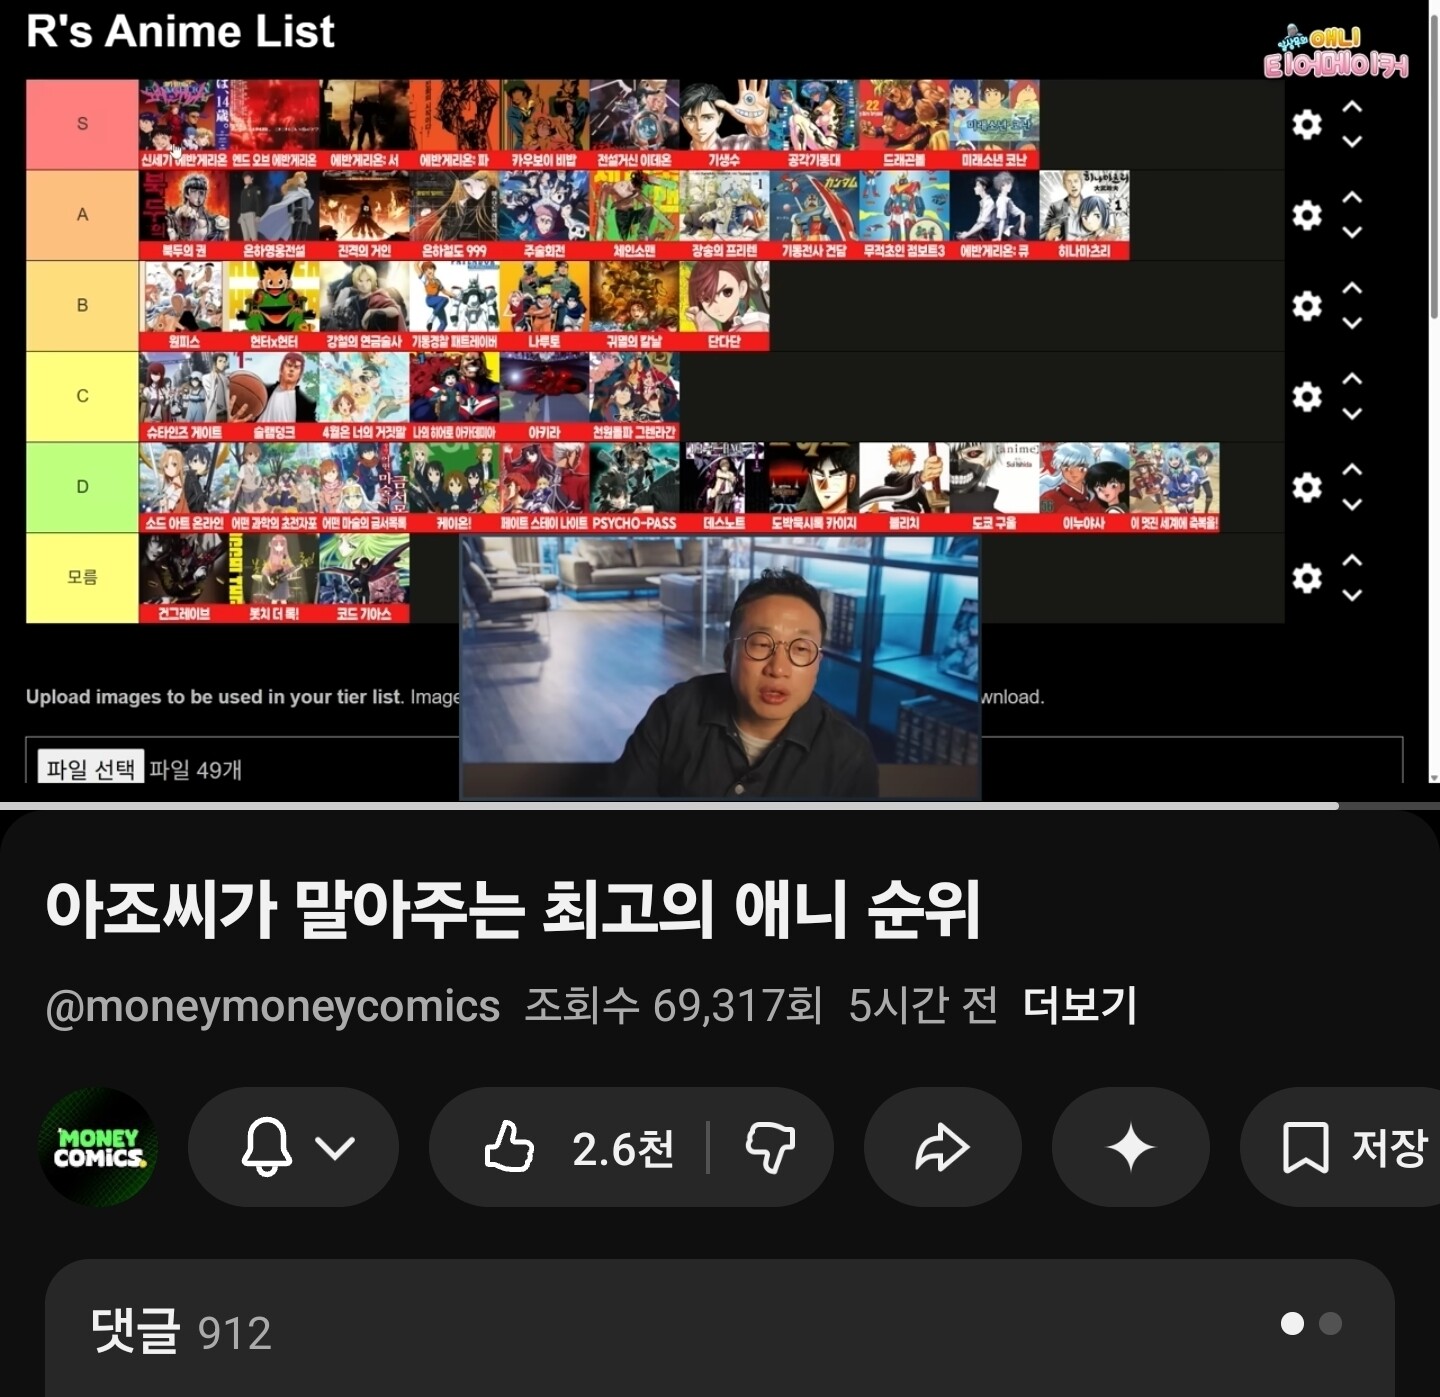Click the 파일 선택 file chooser button
The width and height of the screenshot is (1440, 1397).
pyautogui.click(x=90, y=768)
